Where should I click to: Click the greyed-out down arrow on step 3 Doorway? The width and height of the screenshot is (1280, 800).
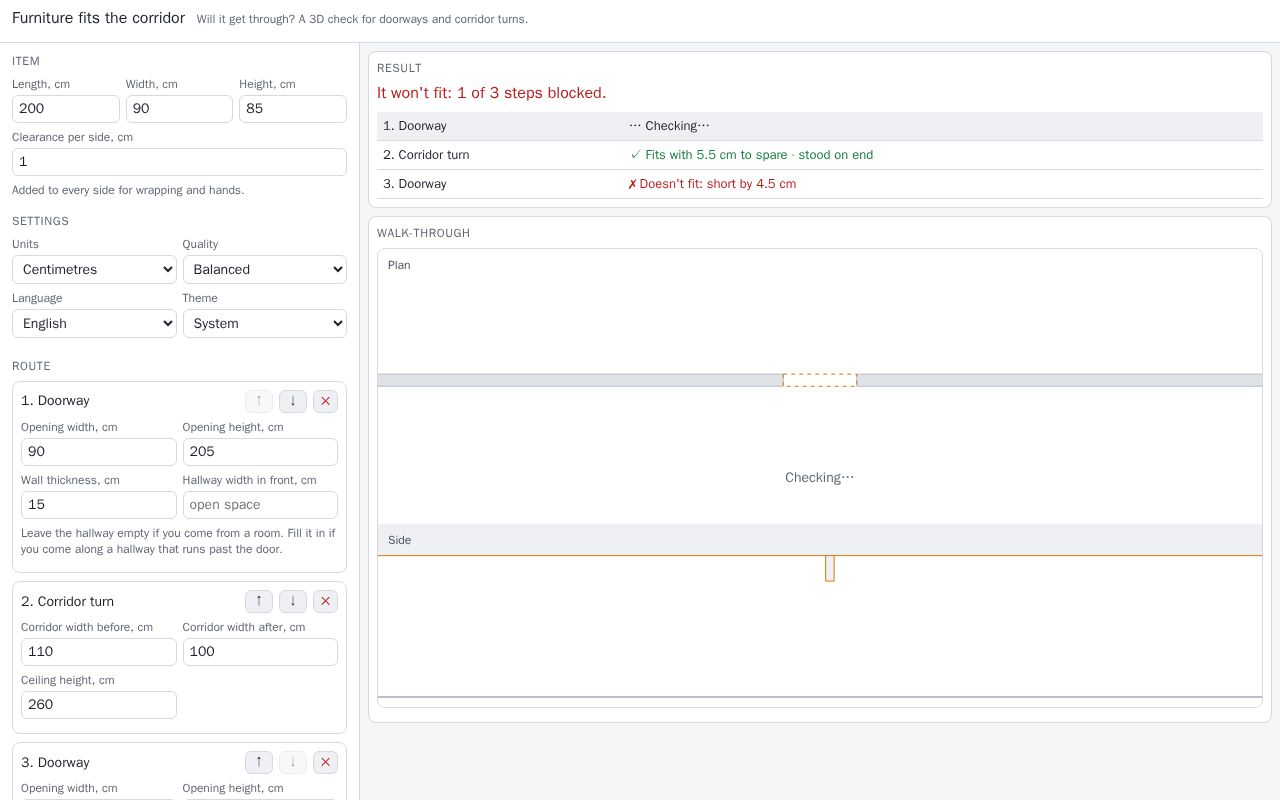292,762
